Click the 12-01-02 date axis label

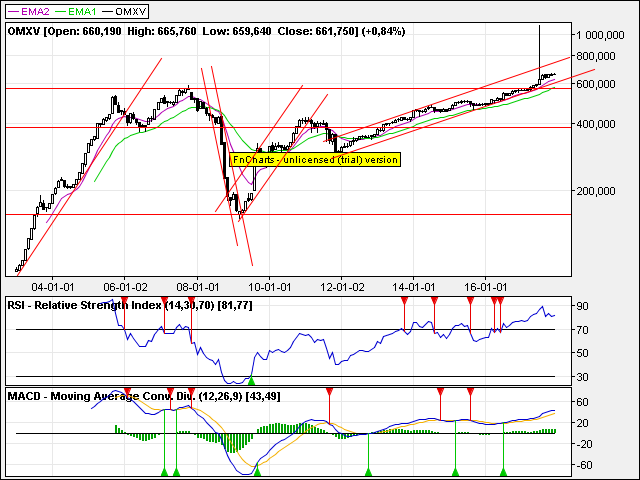coord(342,287)
